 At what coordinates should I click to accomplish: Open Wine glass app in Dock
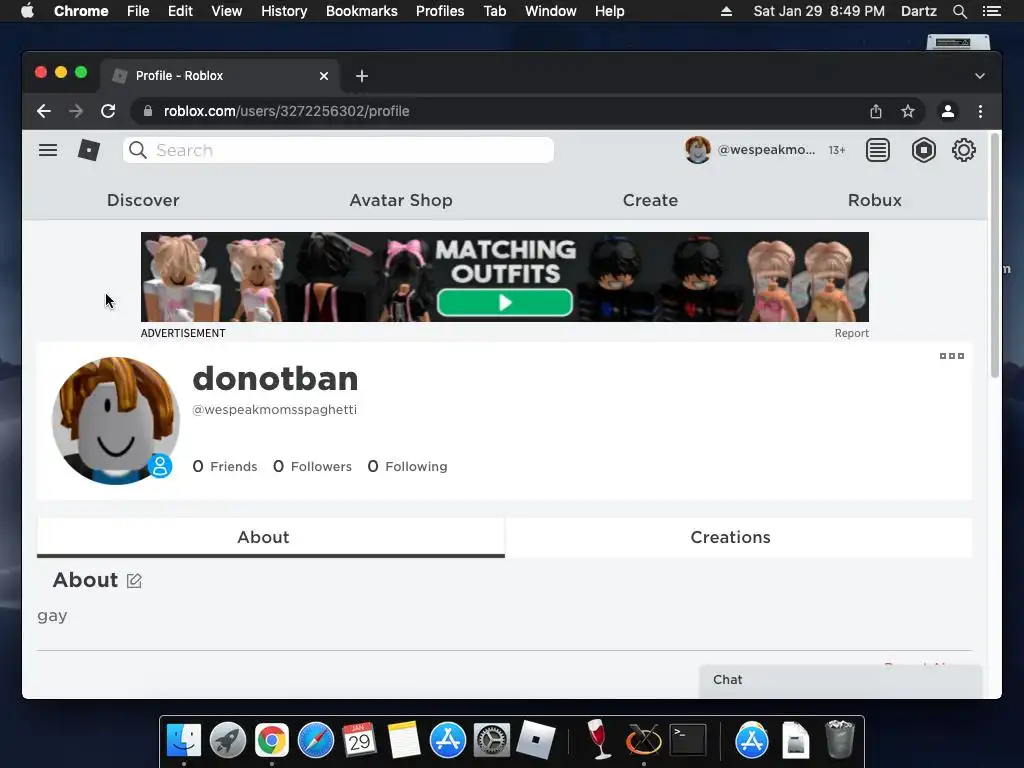point(598,739)
